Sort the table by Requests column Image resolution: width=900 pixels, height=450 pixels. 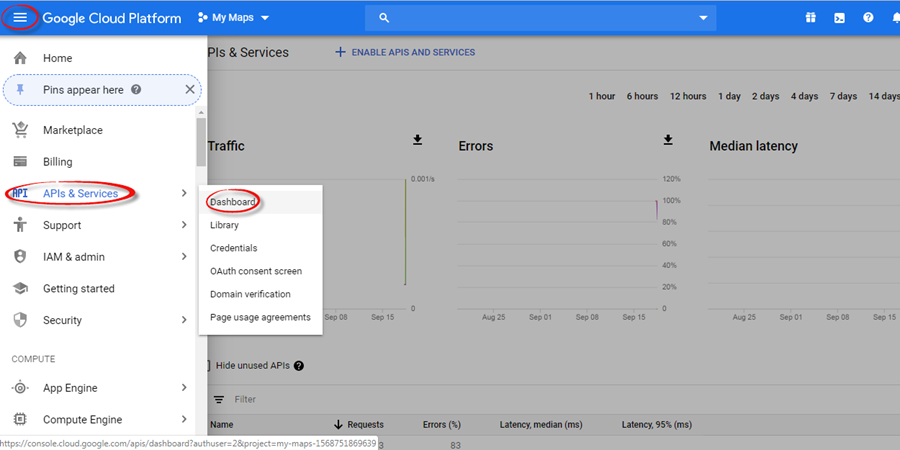pos(359,425)
